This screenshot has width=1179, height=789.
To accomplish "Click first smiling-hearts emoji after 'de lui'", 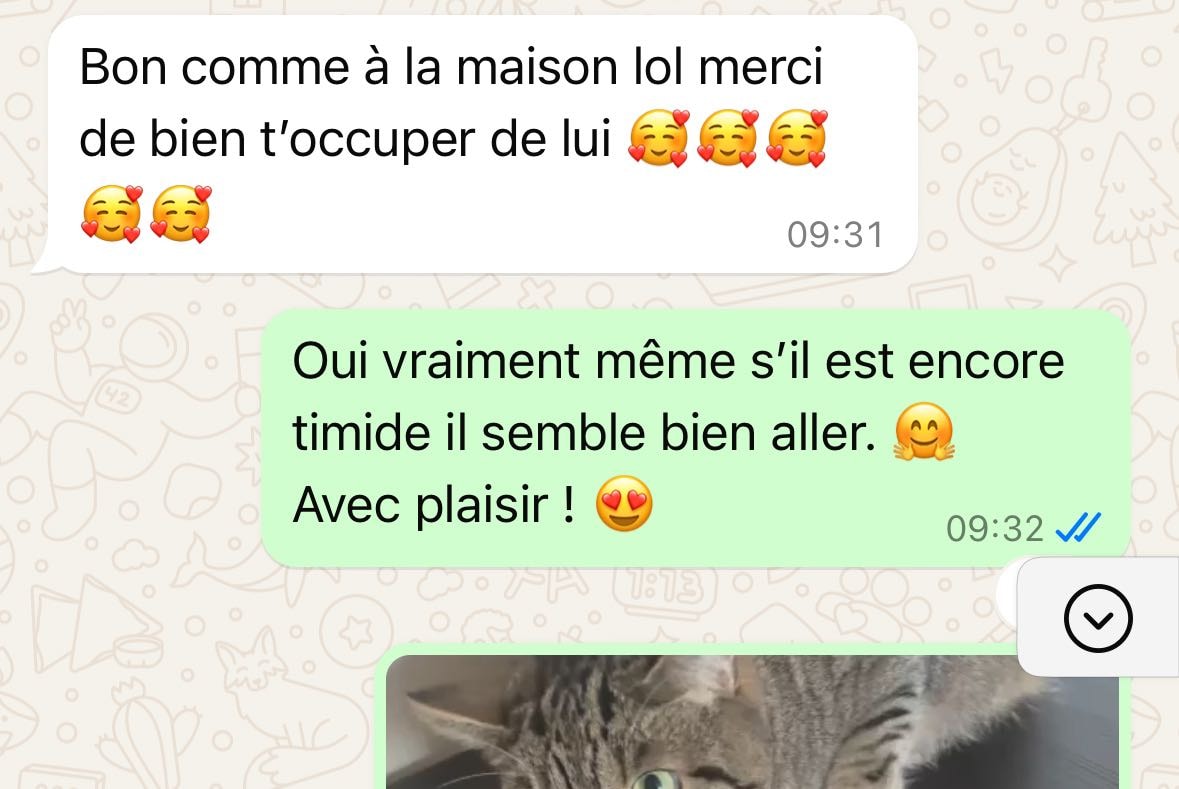I will tap(659, 138).
